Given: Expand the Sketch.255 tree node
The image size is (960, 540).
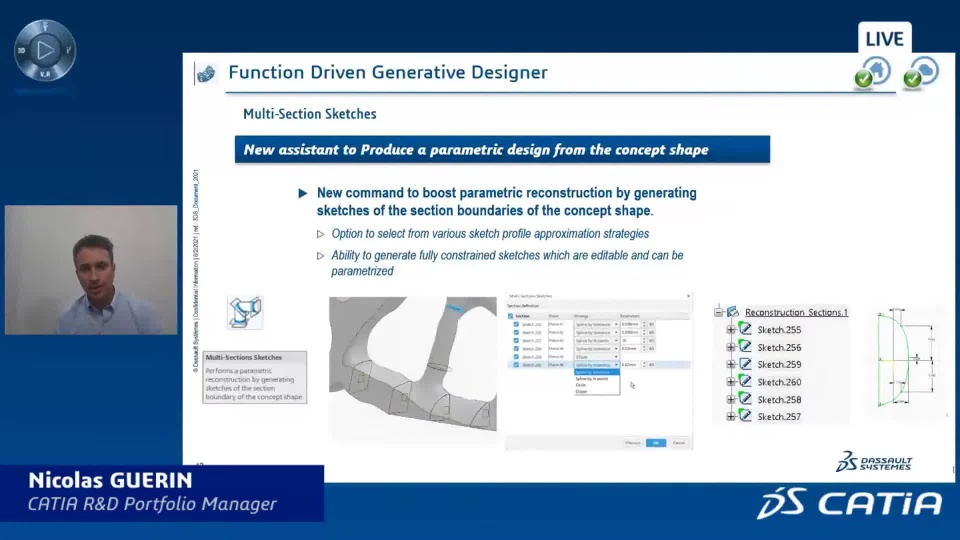Looking at the screenshot, I should [x=731, y=329].
